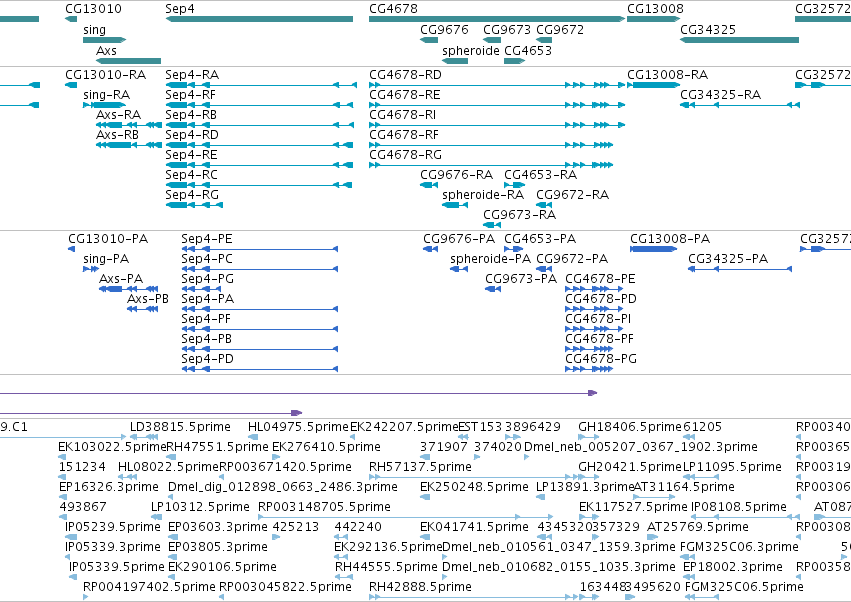Click the longer purple arrow feature

coord(299,393)
